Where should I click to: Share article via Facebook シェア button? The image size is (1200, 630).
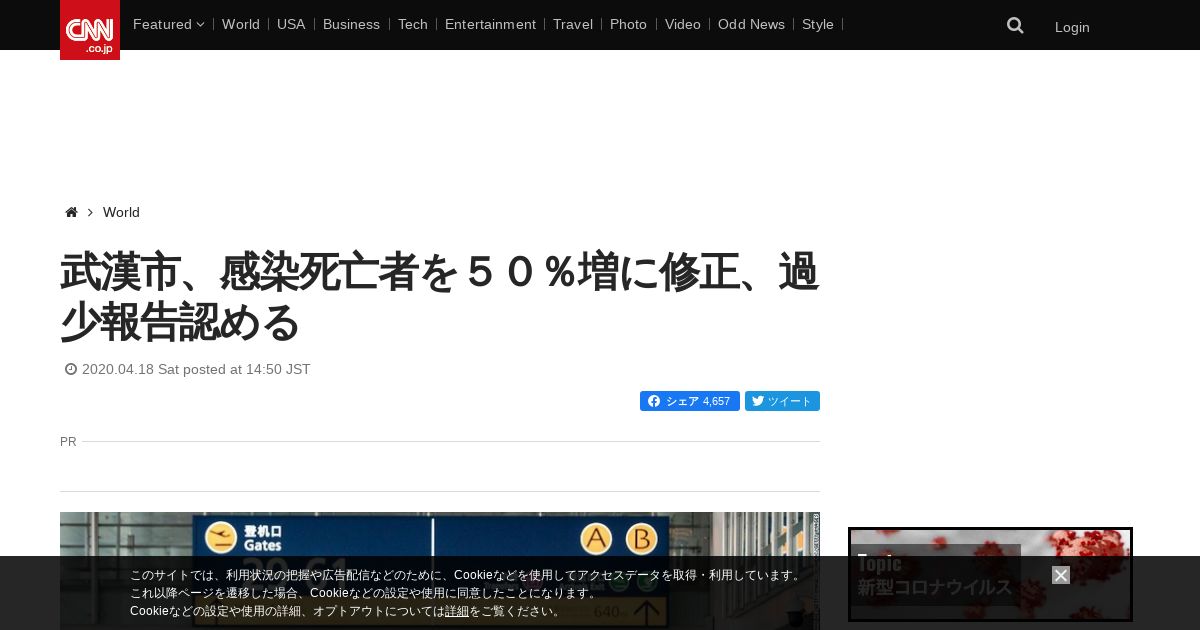tap(690, 401)
